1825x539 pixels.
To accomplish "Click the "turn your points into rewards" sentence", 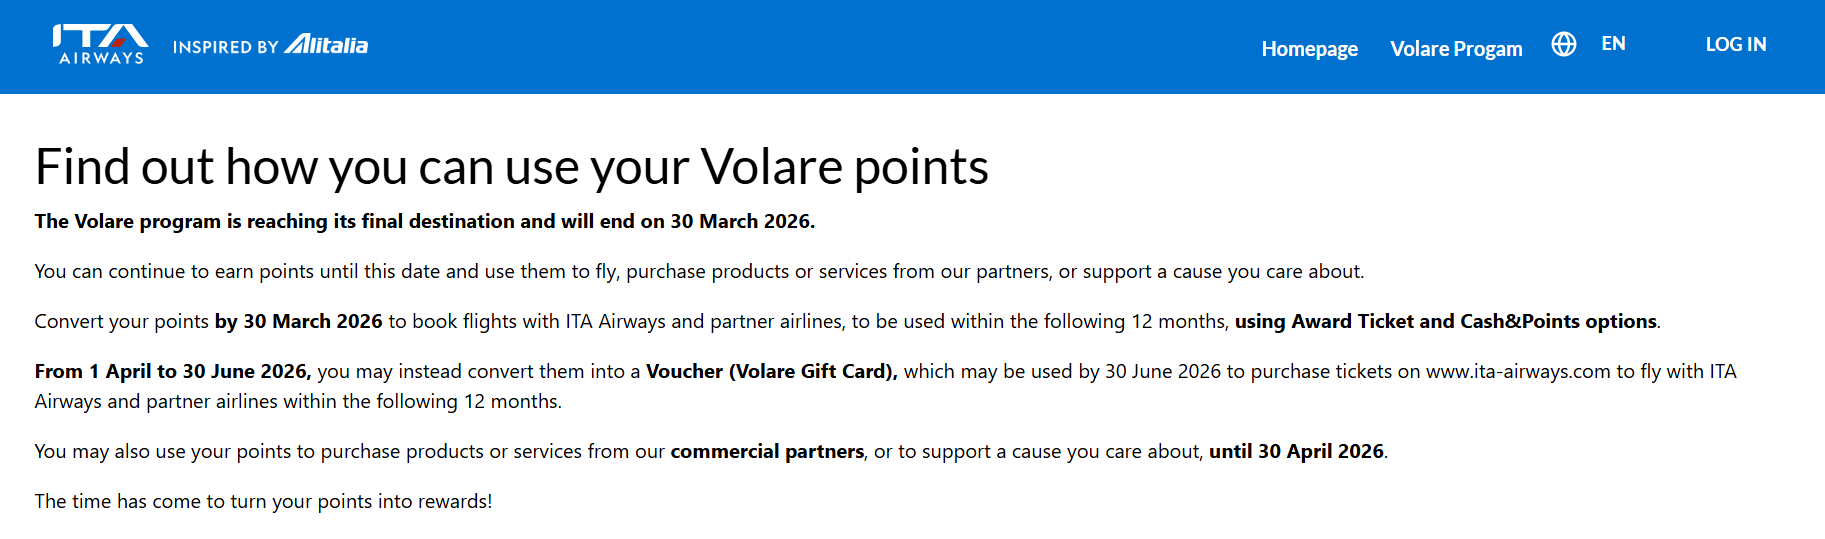I will point(263,501).
